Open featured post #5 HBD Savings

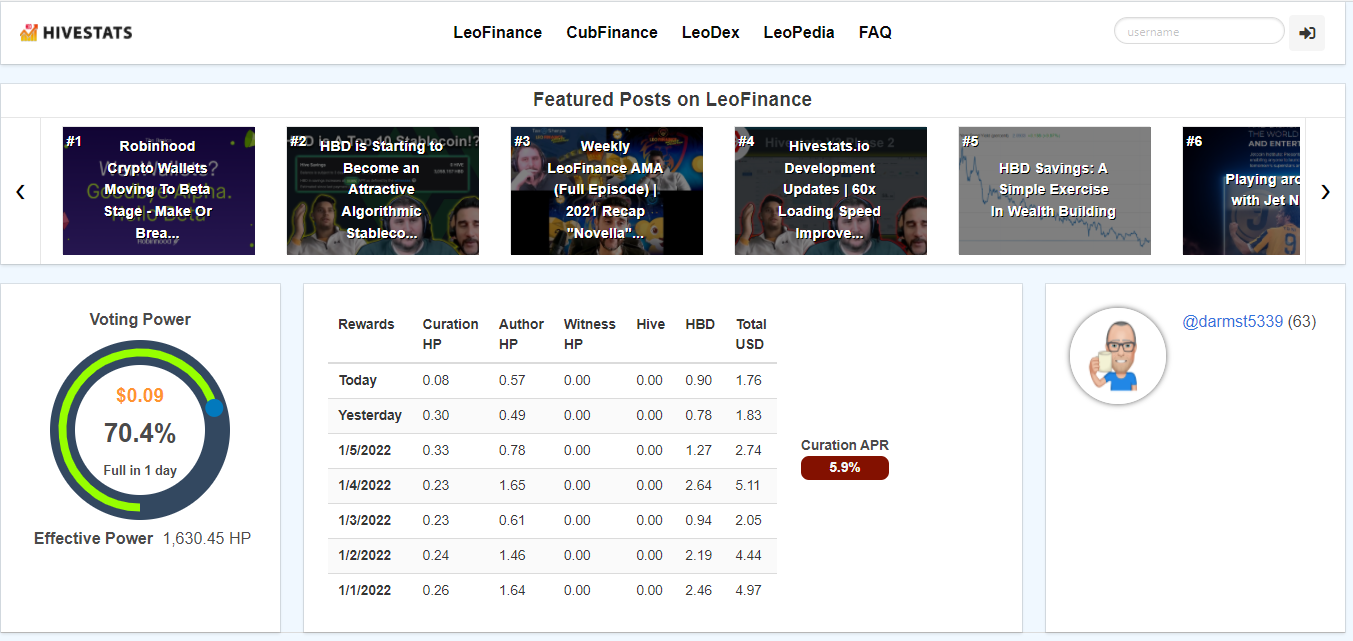point(1055,191)
